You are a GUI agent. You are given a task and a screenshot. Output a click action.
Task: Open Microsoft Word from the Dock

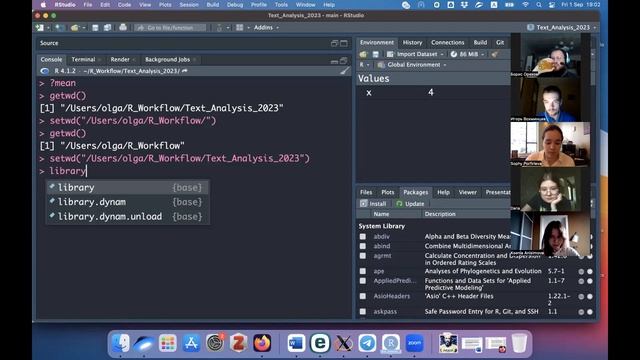click(296, 343)
